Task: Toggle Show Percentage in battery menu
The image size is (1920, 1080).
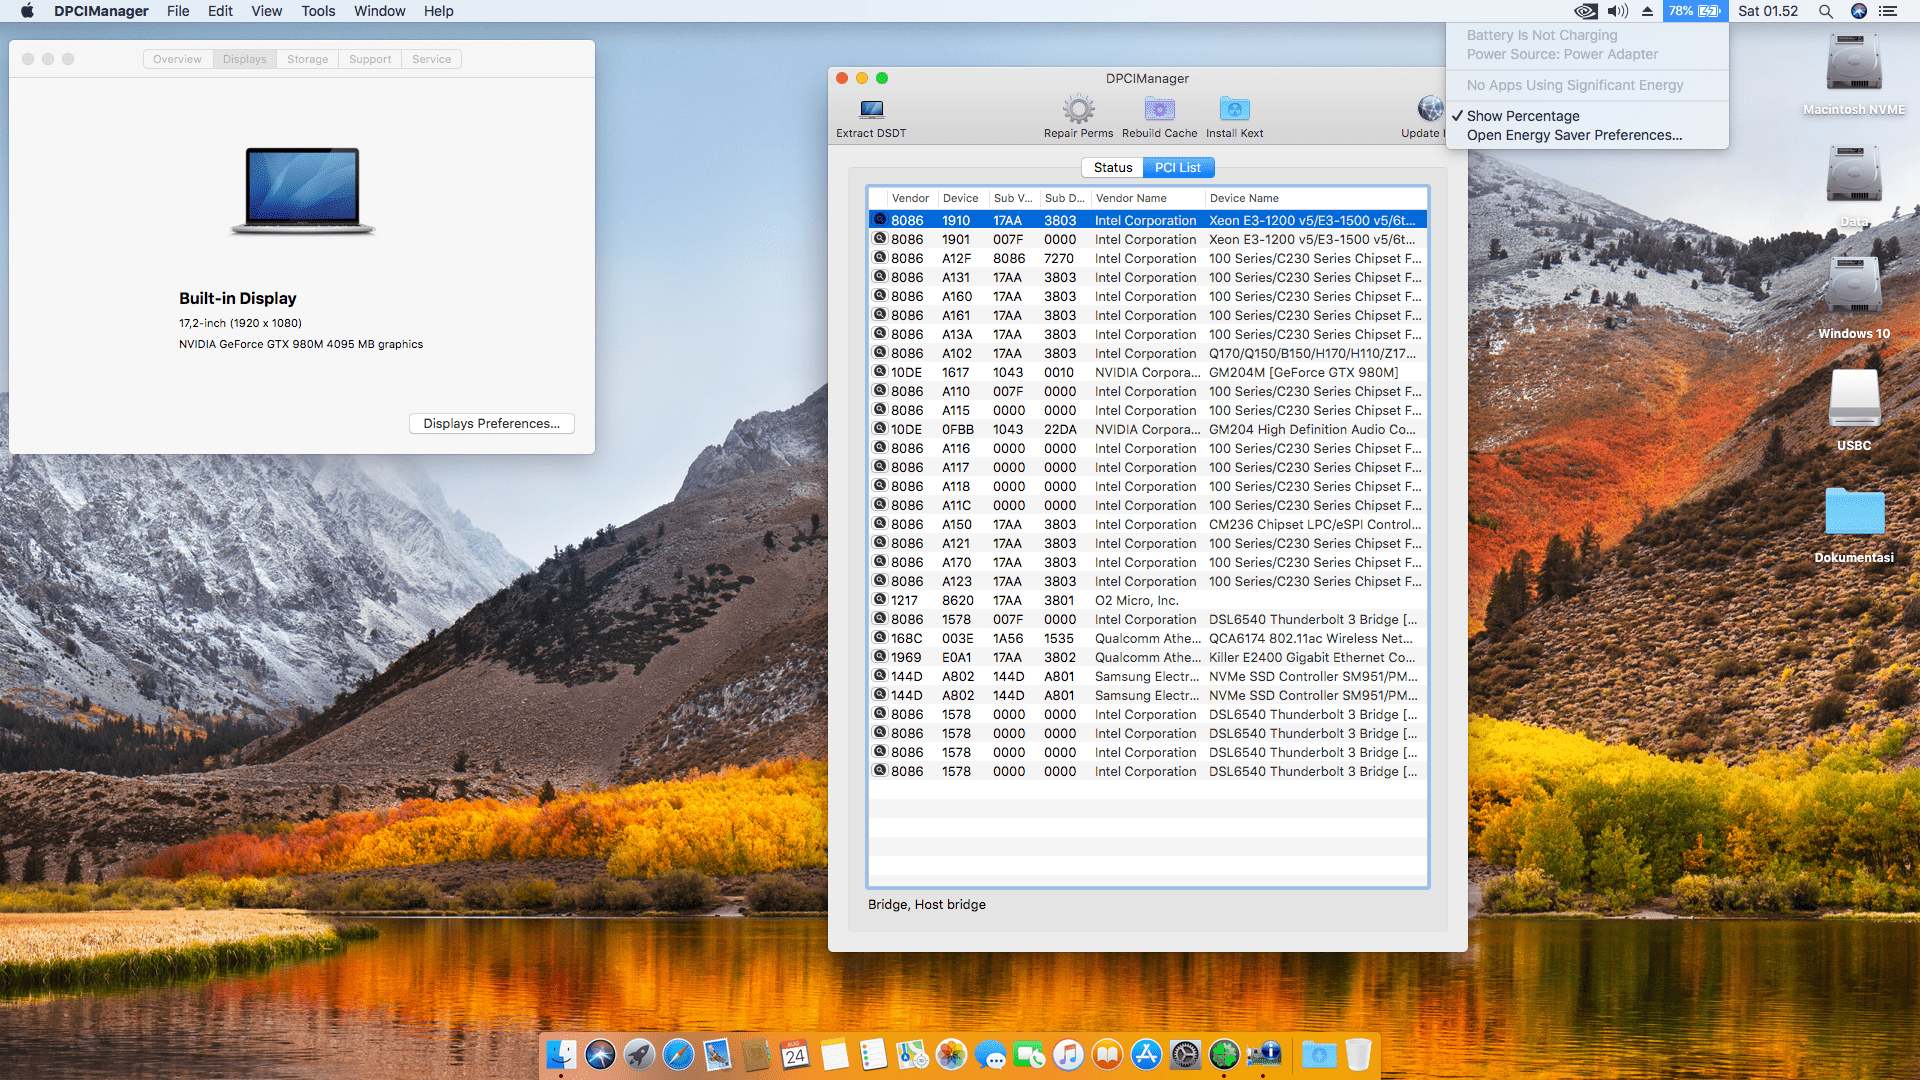Action: 1522,116
